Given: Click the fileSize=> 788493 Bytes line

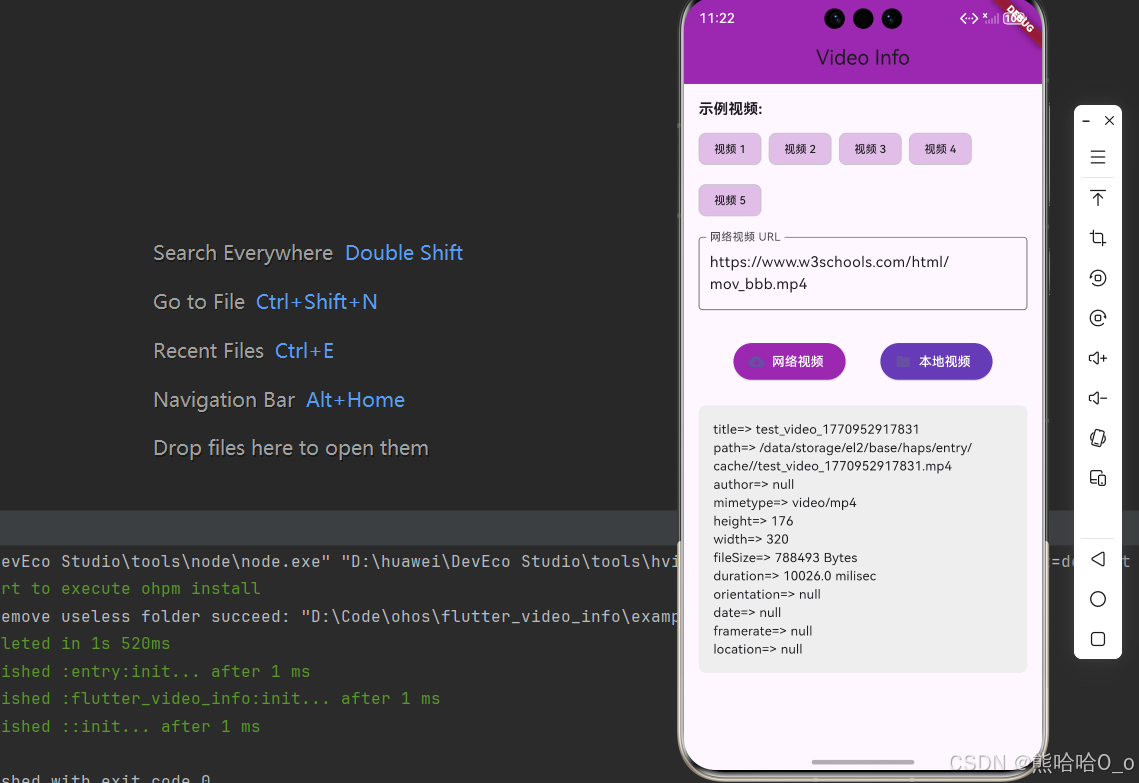Looking at the screenshot, I should click(785, 557).
